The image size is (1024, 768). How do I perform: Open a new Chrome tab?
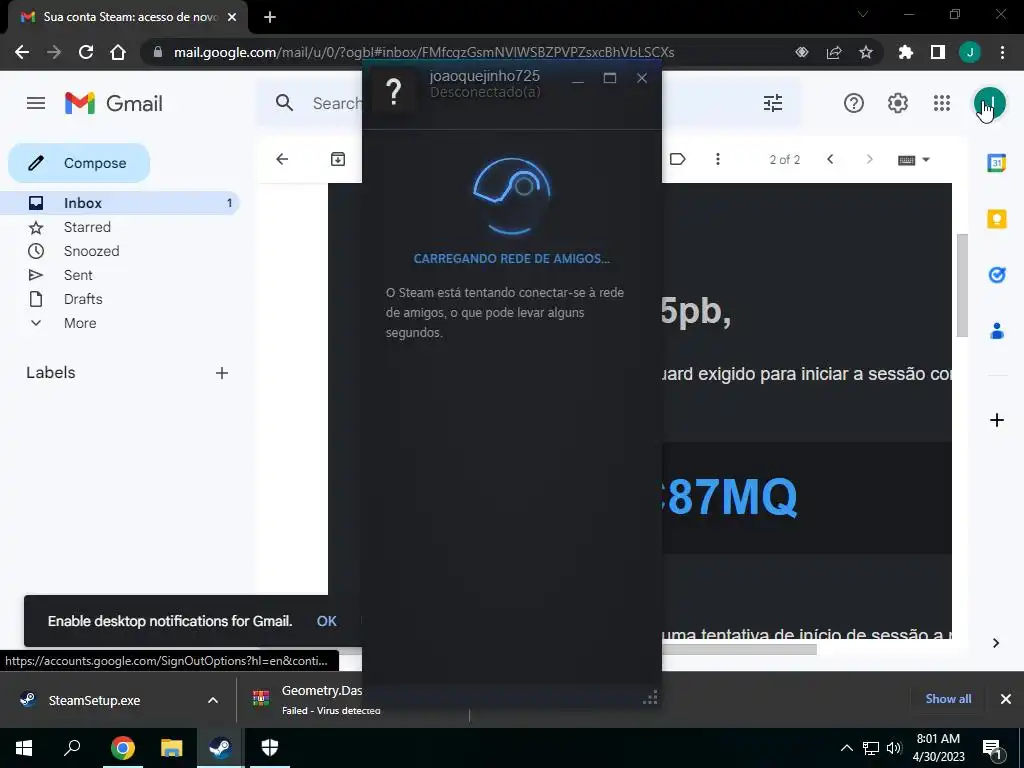click(x=270, y=17)
